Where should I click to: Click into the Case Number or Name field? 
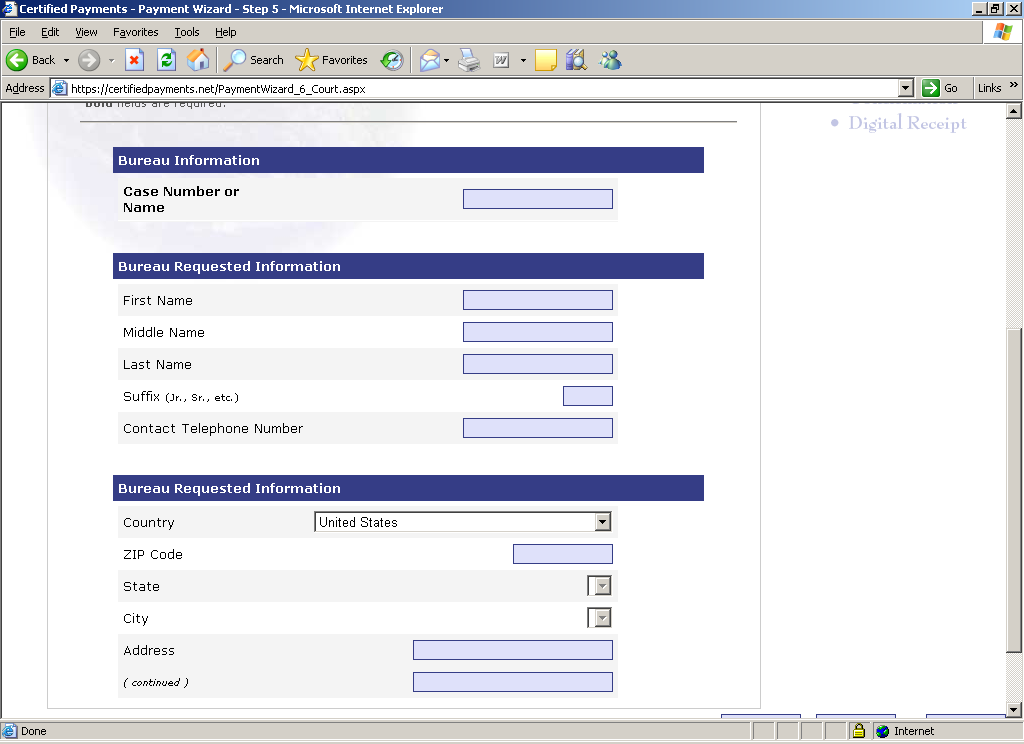[x=537, y=199]
